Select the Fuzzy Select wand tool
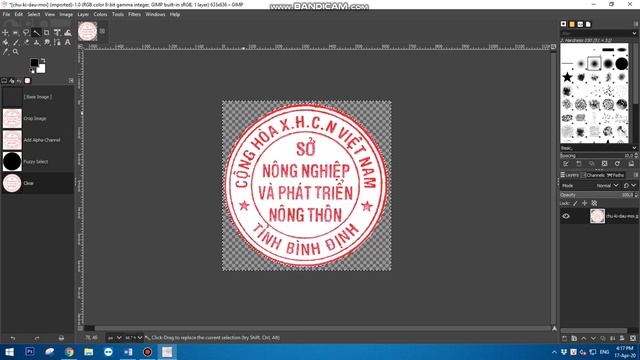Image resolution: width=640 pixels, height=360 pixels. (36, 33)
